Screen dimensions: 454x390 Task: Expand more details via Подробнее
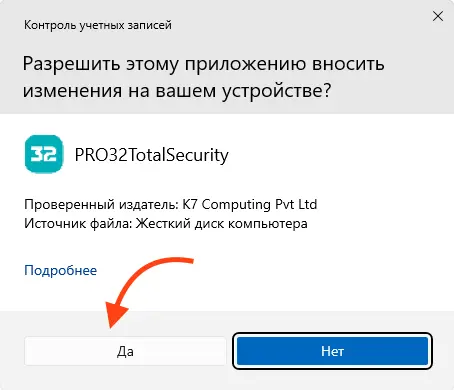click(x=61, y=270)
